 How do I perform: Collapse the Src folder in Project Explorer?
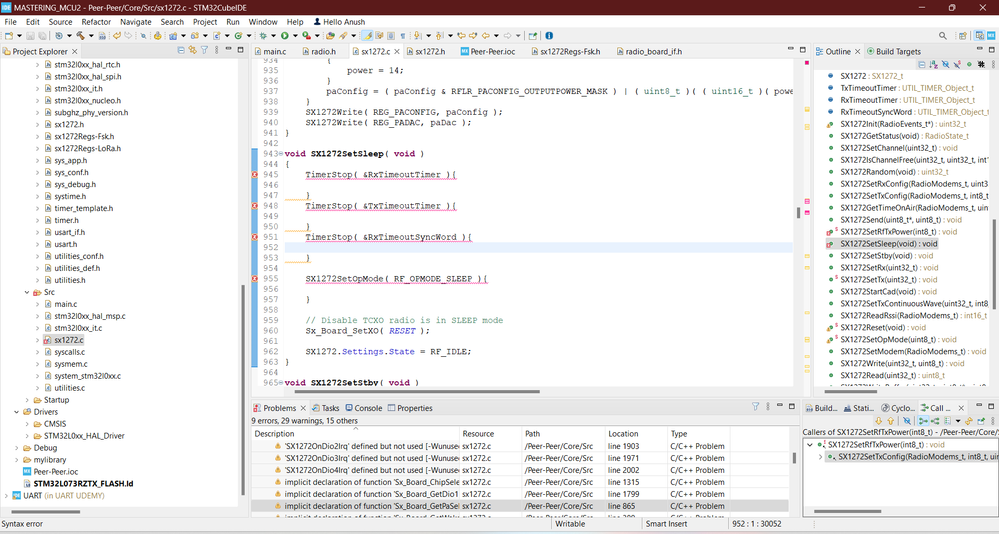point(27,292)
